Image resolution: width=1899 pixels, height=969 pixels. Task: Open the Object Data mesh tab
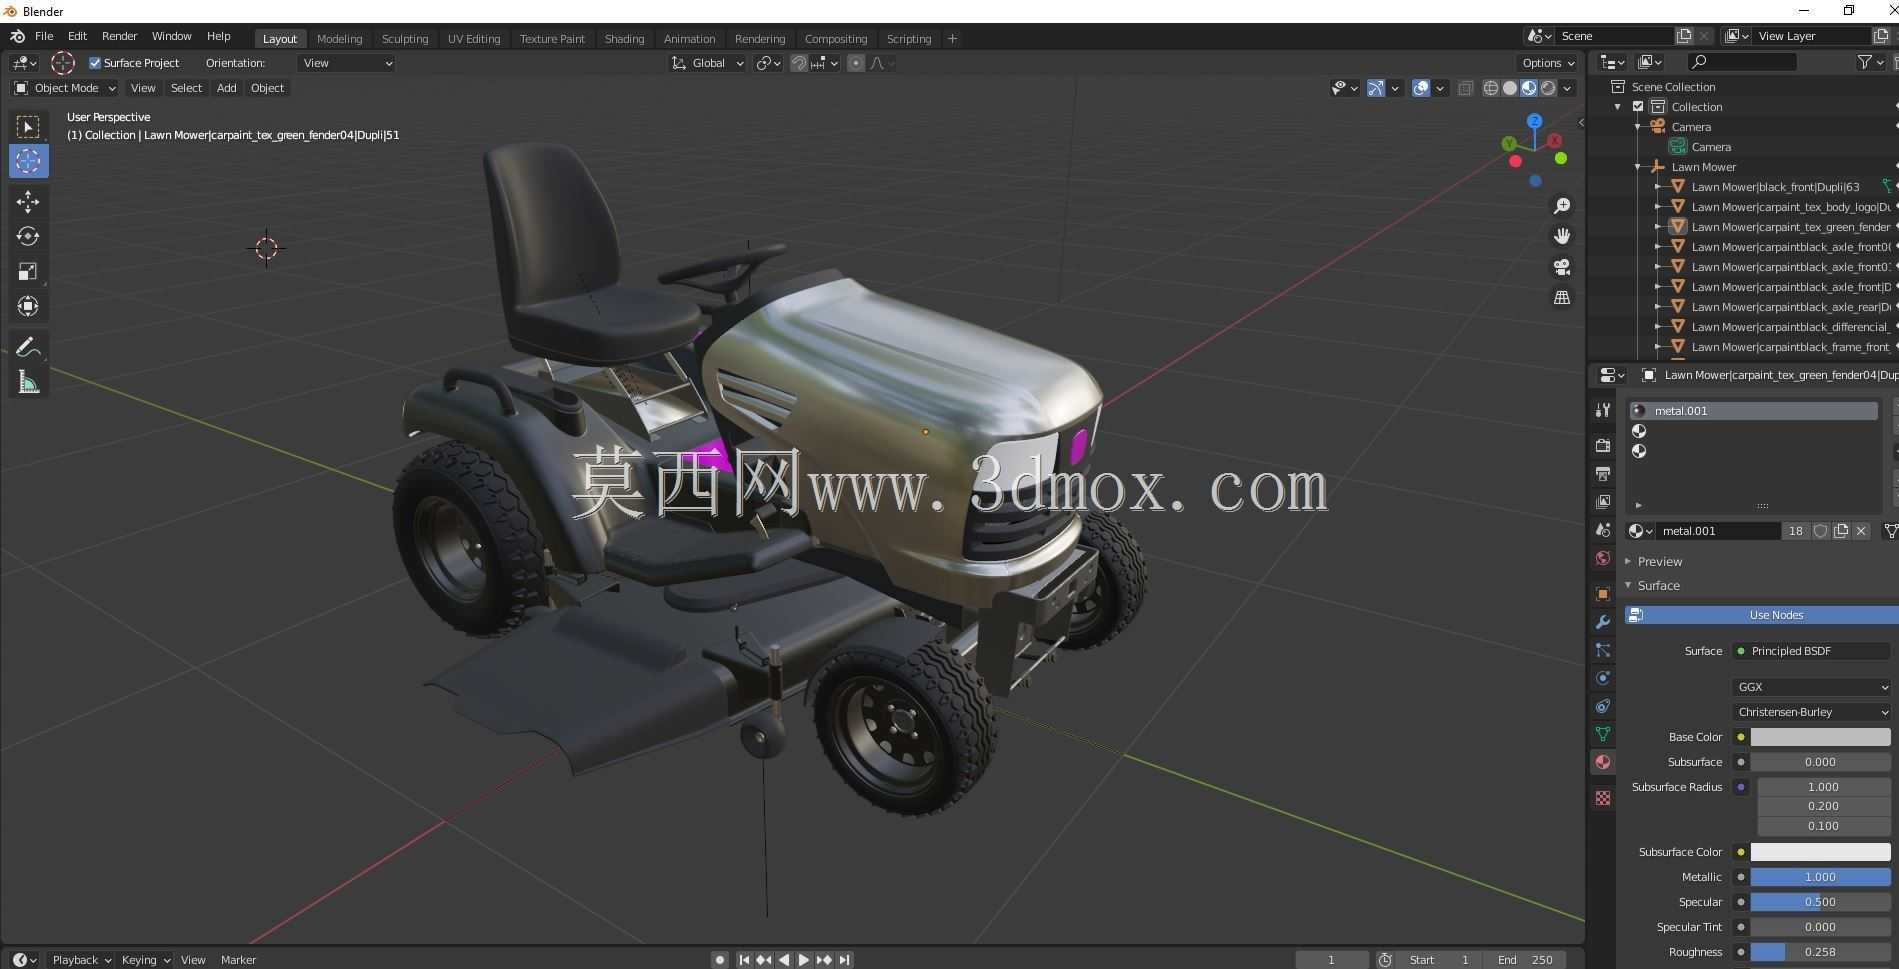pos(1603,734)
